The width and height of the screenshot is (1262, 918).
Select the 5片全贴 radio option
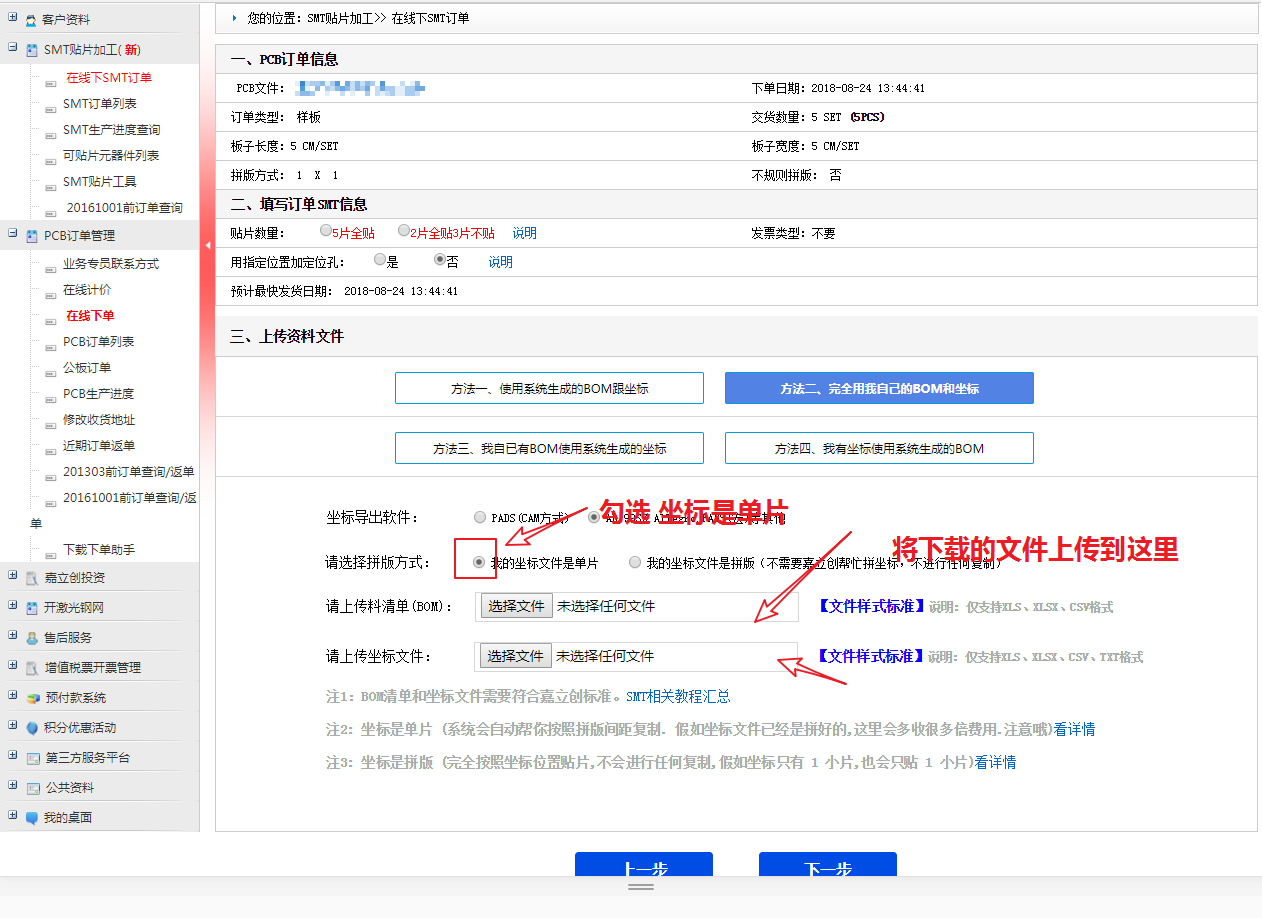[x=325, y=231]
